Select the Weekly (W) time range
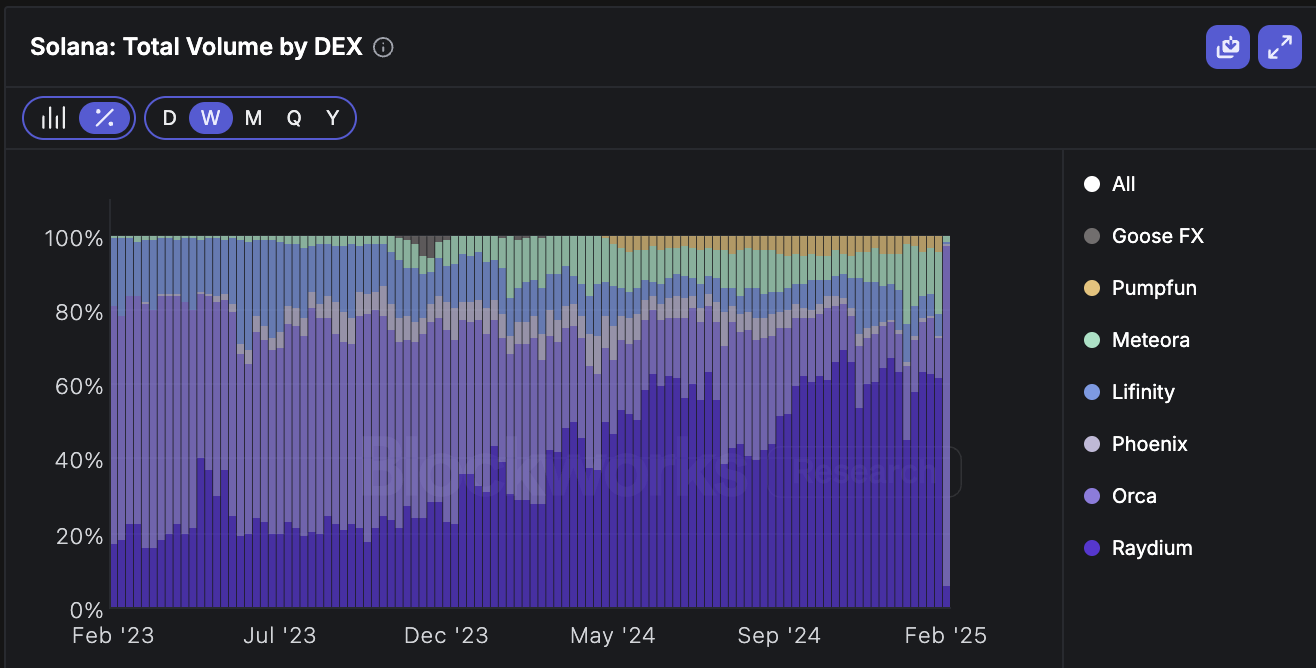Image resolution: width=1316 pixels, height=668 pixels. pos(210,117)
